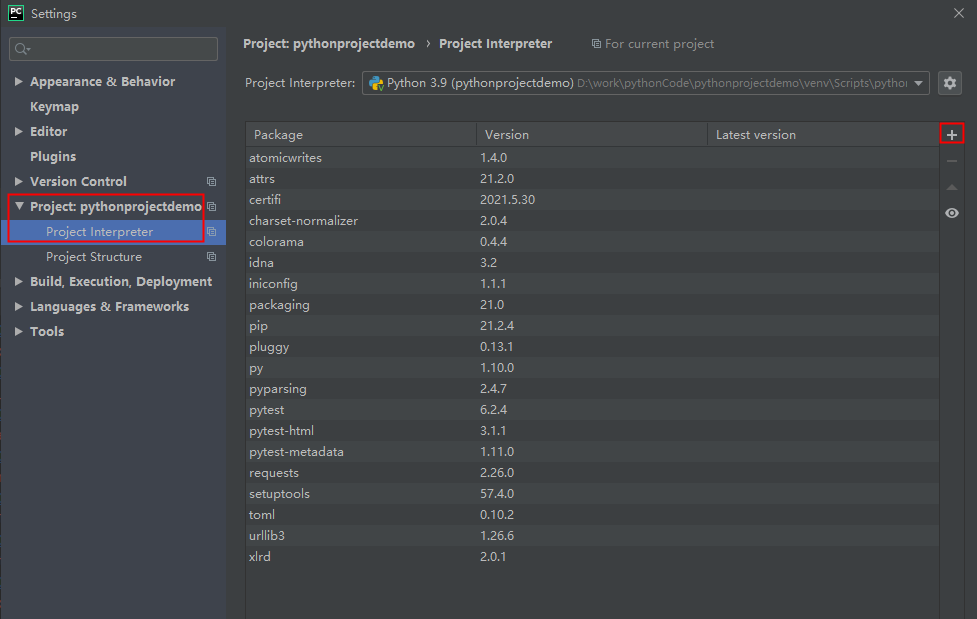Select the urllib3 package row
This screenshot has height=619, width=977.
(592, 535)
